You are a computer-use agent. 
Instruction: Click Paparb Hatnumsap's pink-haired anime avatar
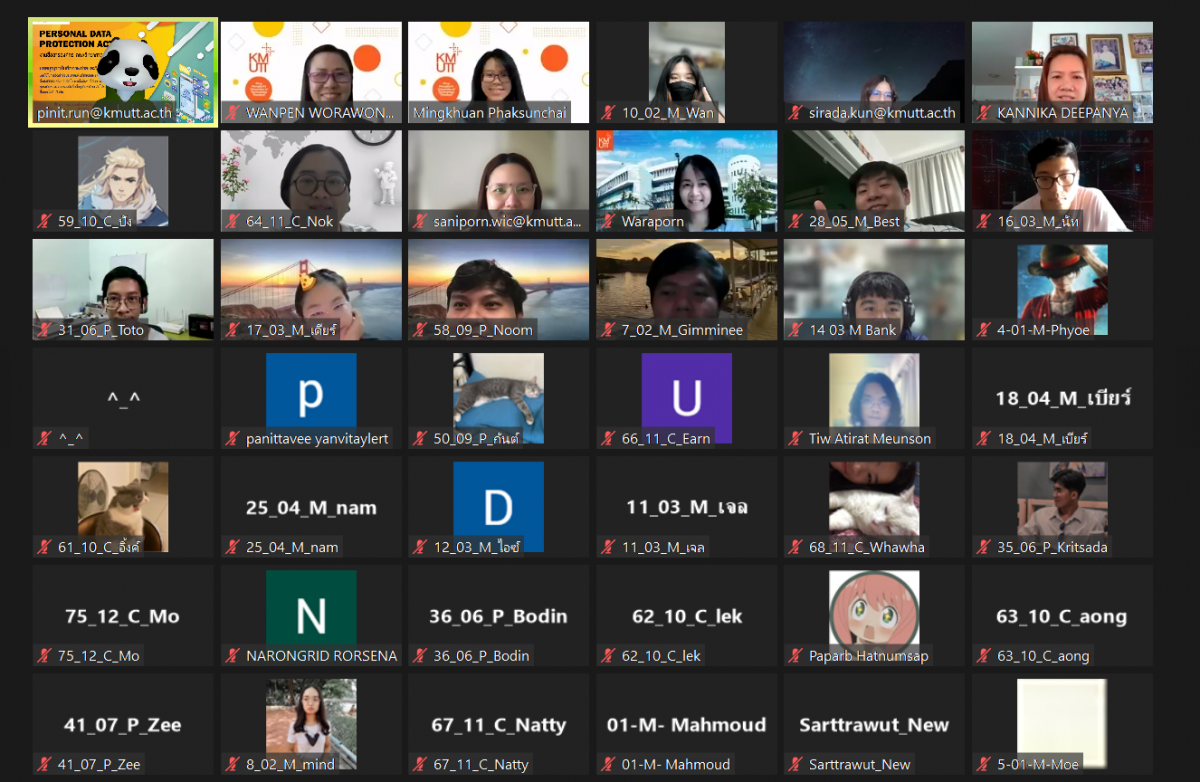(x=874, y=615)
